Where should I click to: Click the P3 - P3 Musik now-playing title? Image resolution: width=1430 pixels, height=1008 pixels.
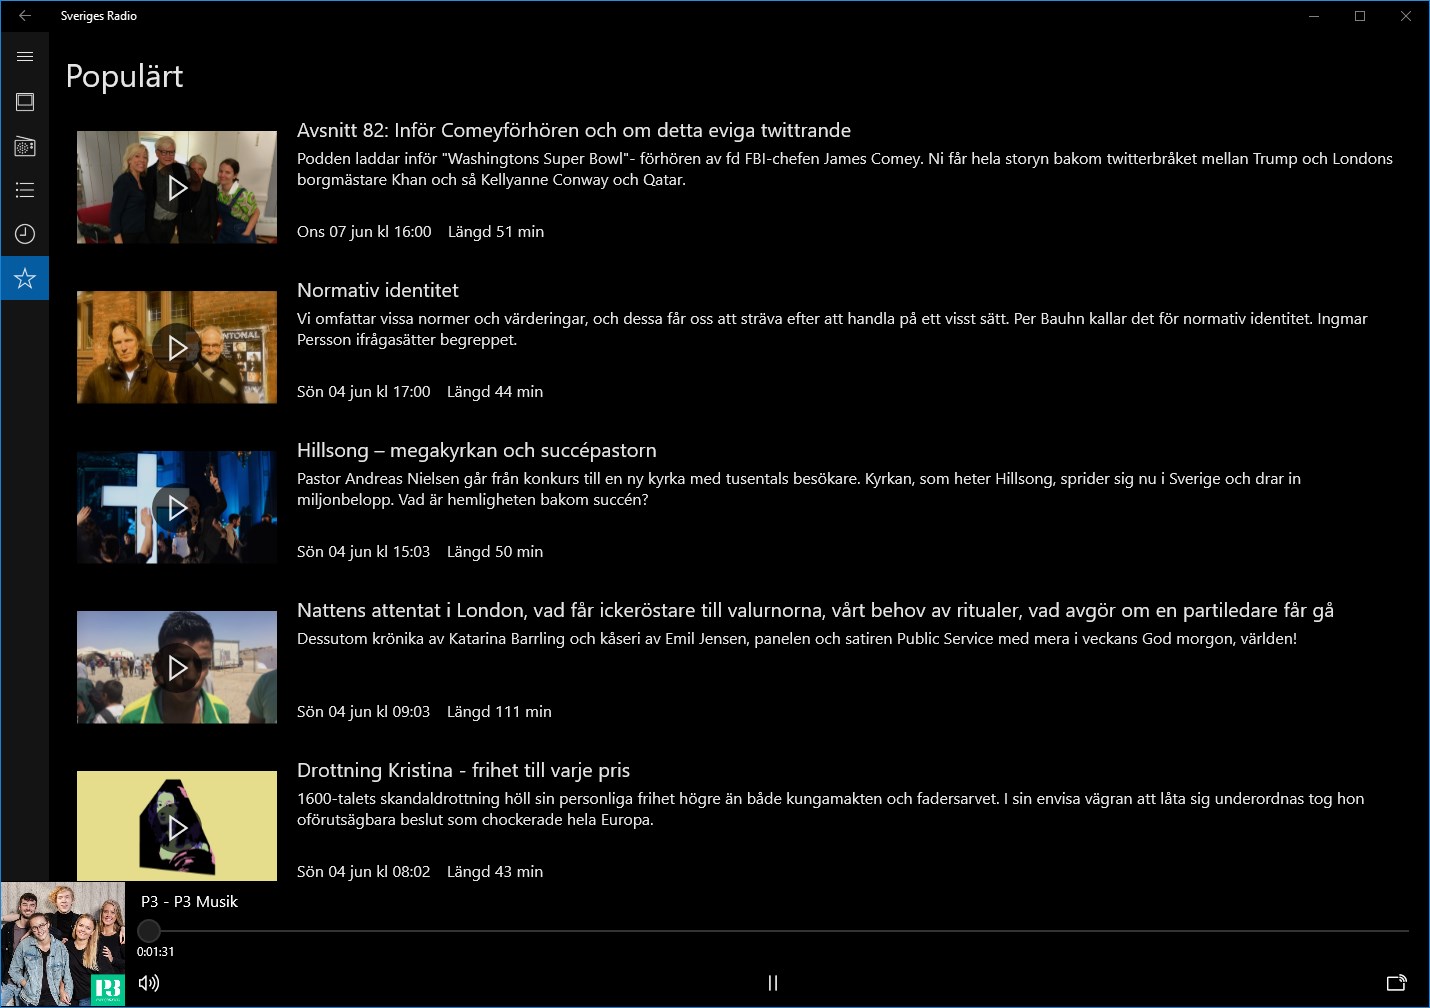point(190,901)
